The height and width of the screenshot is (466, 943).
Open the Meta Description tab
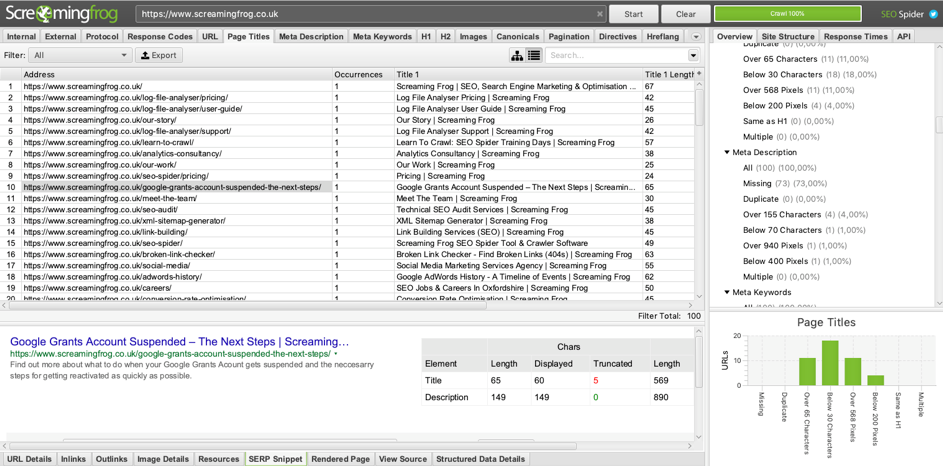coord(311,37)
